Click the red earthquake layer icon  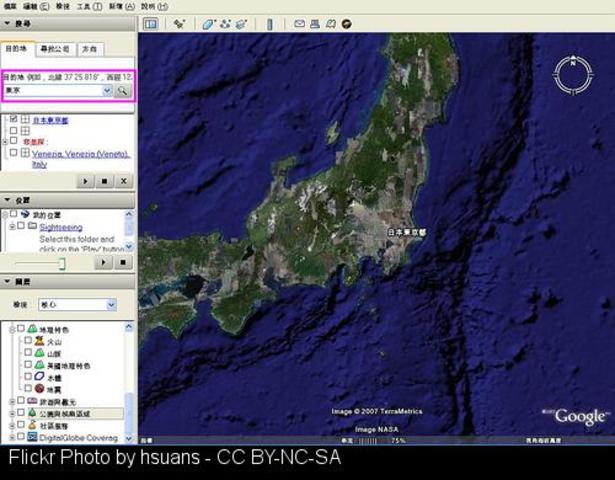(x=39, y=389)
